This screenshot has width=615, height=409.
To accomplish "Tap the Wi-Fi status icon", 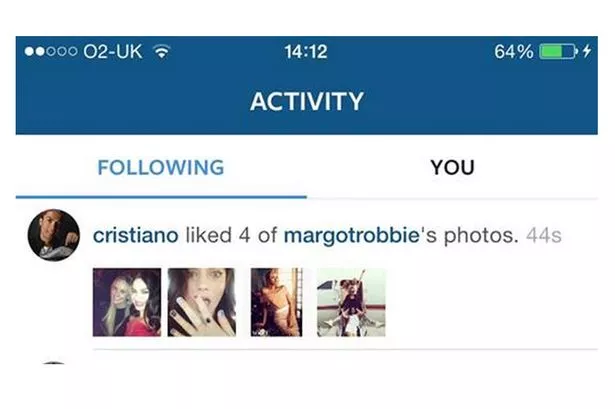I will (162, 51).
